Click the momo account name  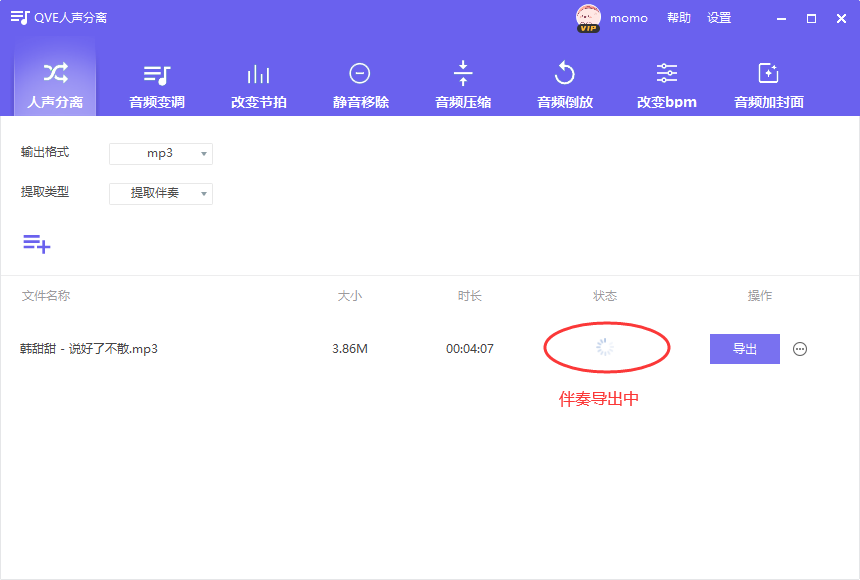point(629,17)
